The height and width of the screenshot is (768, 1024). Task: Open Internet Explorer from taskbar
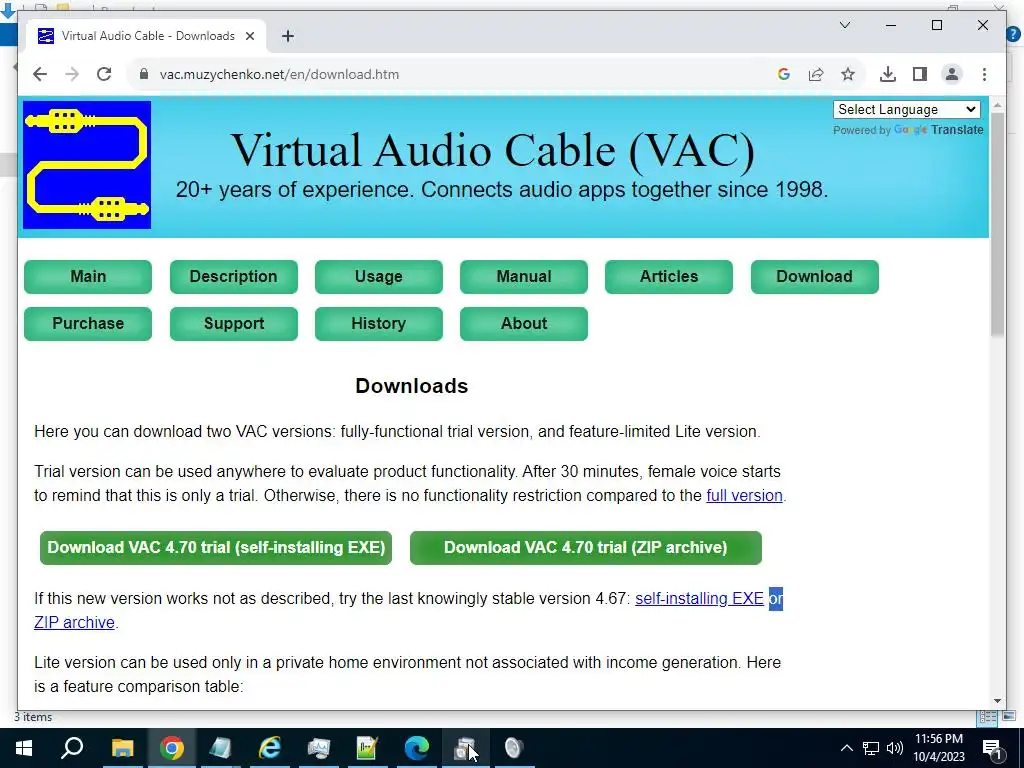click(269, 748)
